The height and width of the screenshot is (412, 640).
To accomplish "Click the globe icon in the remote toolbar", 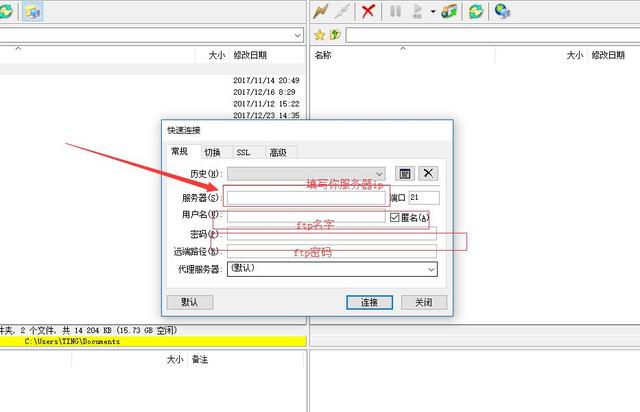I will coord(502,11).
